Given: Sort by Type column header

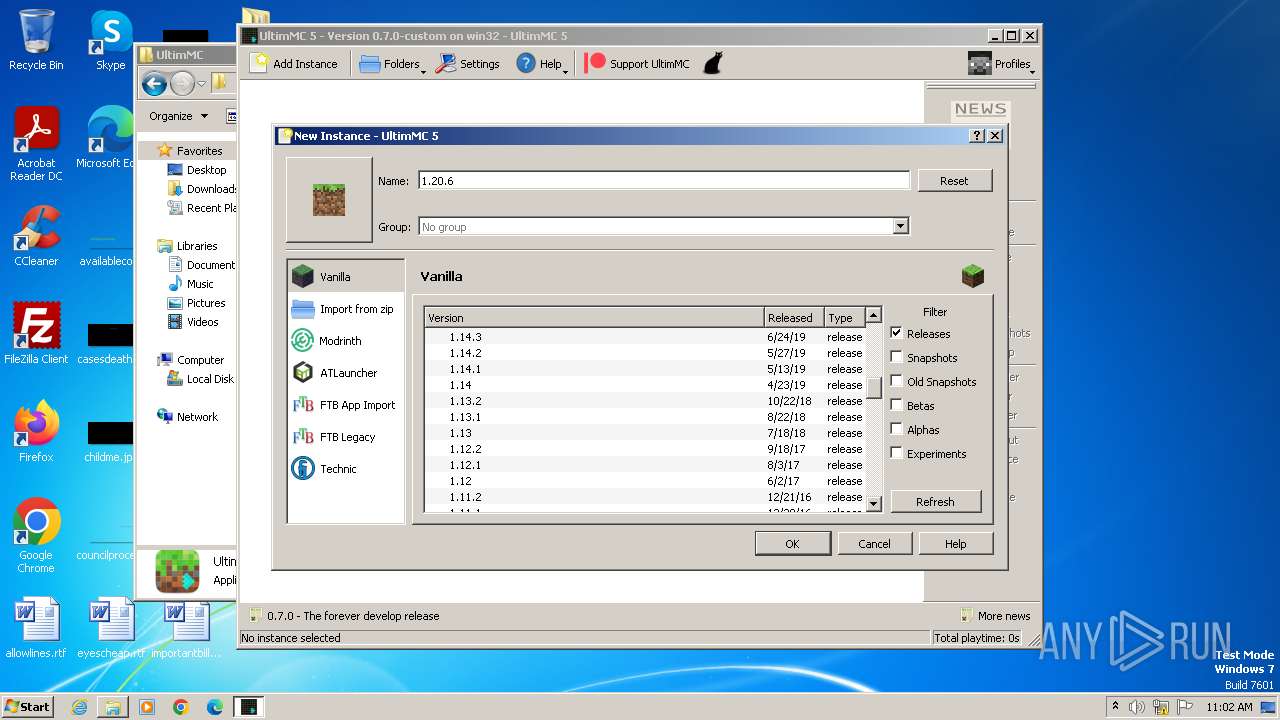Looking at the screenshot, I should tap(844, 318).
